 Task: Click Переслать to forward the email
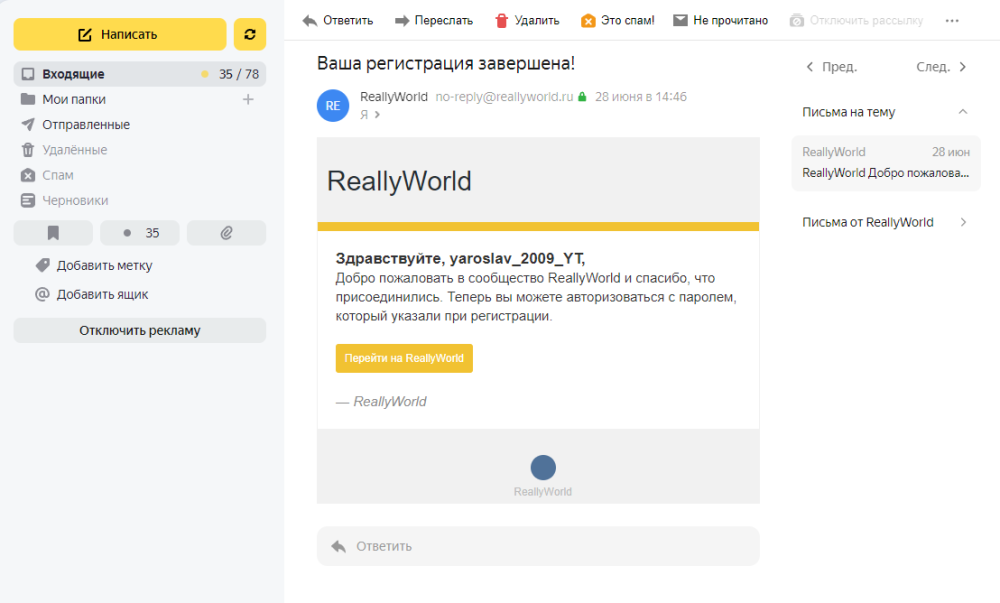click(x=434, y=20)
